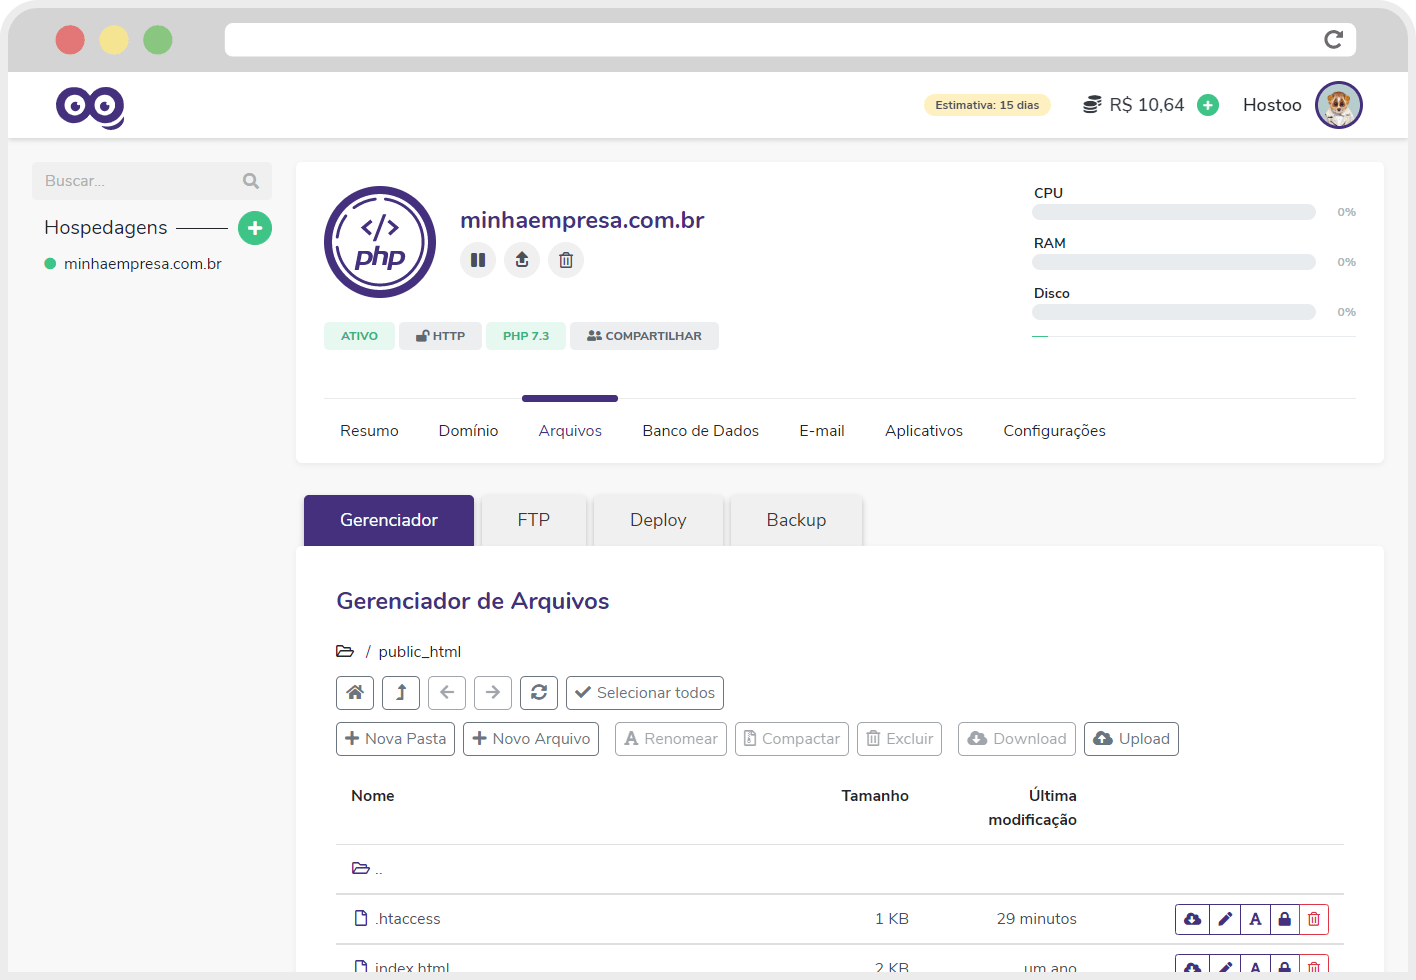Image resolution: width=1416 pixels, height=980 pixels.
Task: Switch to the FTP sub-tab
Action: (x=534, y=520)
